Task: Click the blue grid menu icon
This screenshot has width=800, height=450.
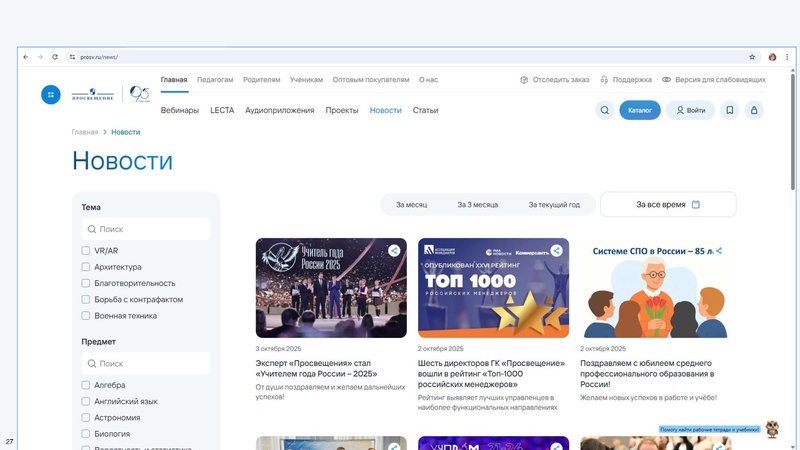Action: (x=50, y=94)
